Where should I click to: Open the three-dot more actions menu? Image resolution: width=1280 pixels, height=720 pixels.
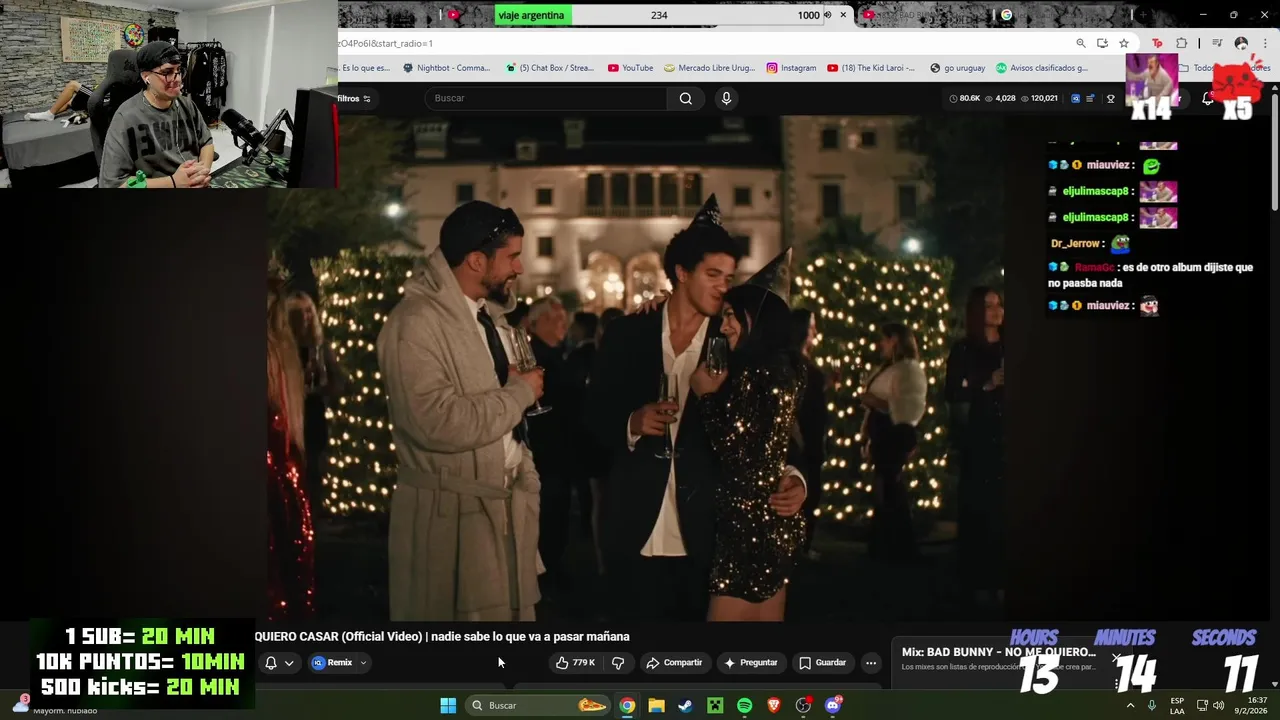(871, 662)
